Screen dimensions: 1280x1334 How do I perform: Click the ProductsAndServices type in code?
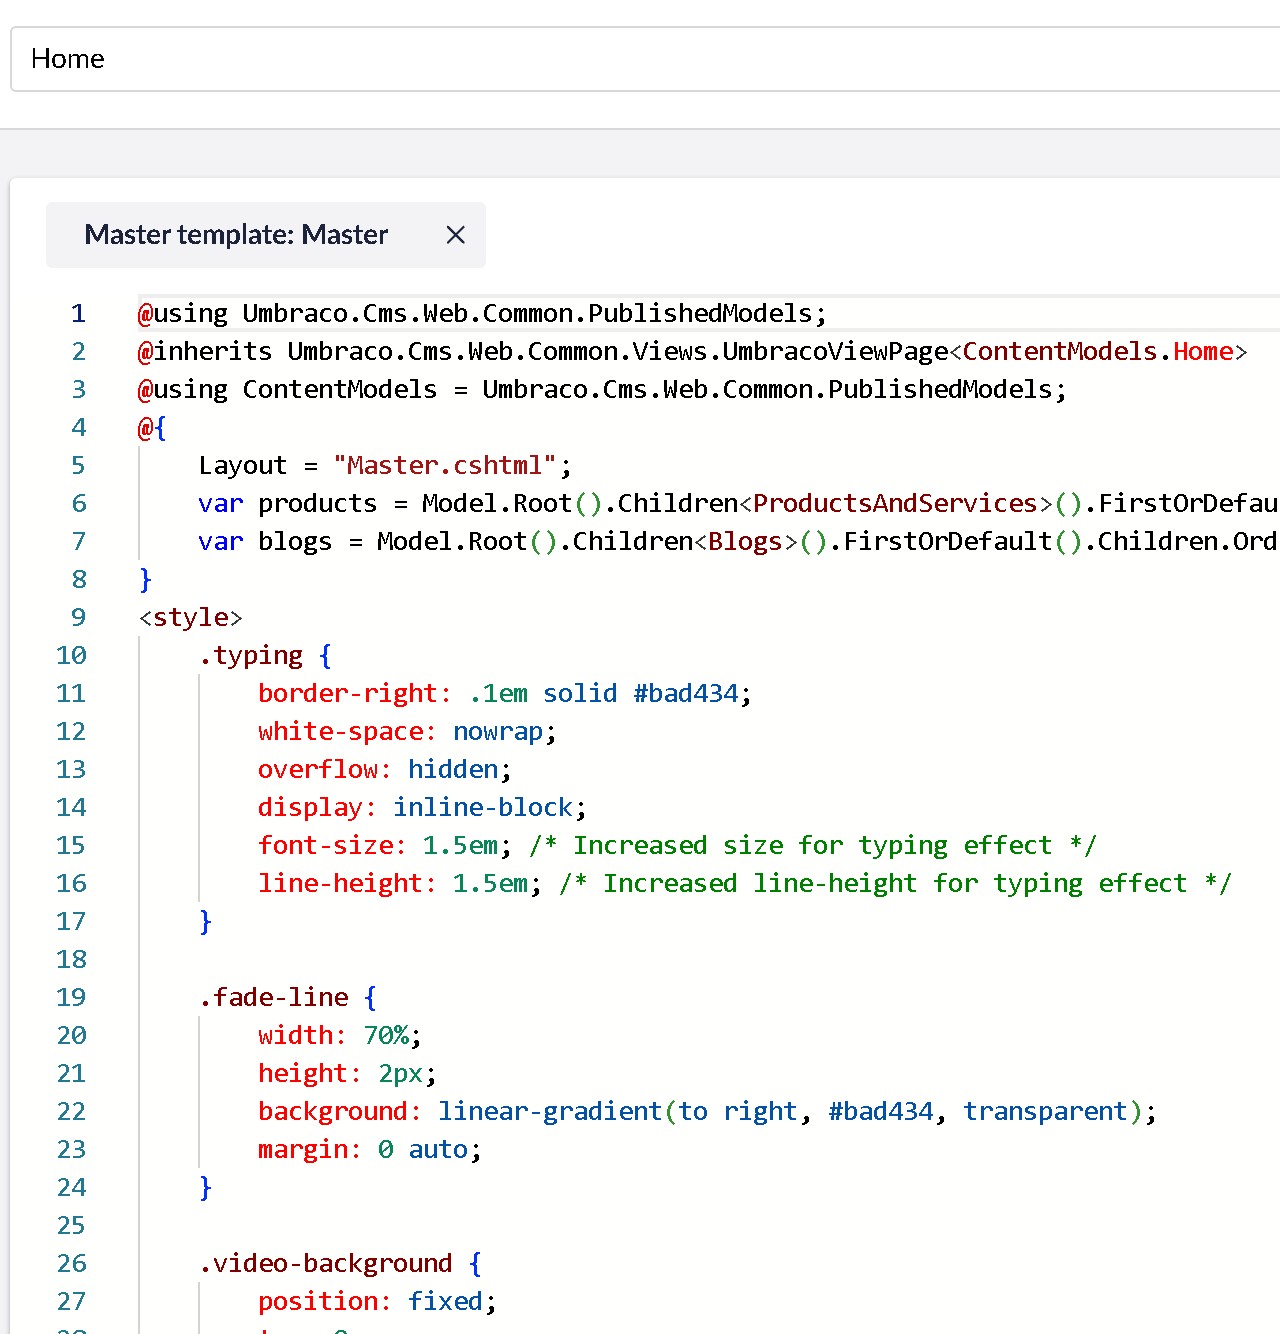[895, 504]
